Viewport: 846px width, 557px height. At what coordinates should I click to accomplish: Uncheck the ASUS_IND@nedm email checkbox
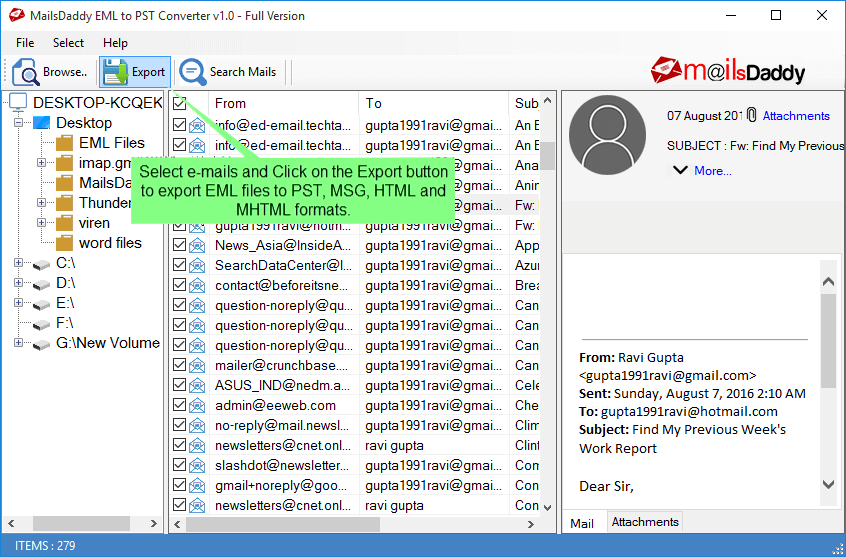[x=180, y=385]
